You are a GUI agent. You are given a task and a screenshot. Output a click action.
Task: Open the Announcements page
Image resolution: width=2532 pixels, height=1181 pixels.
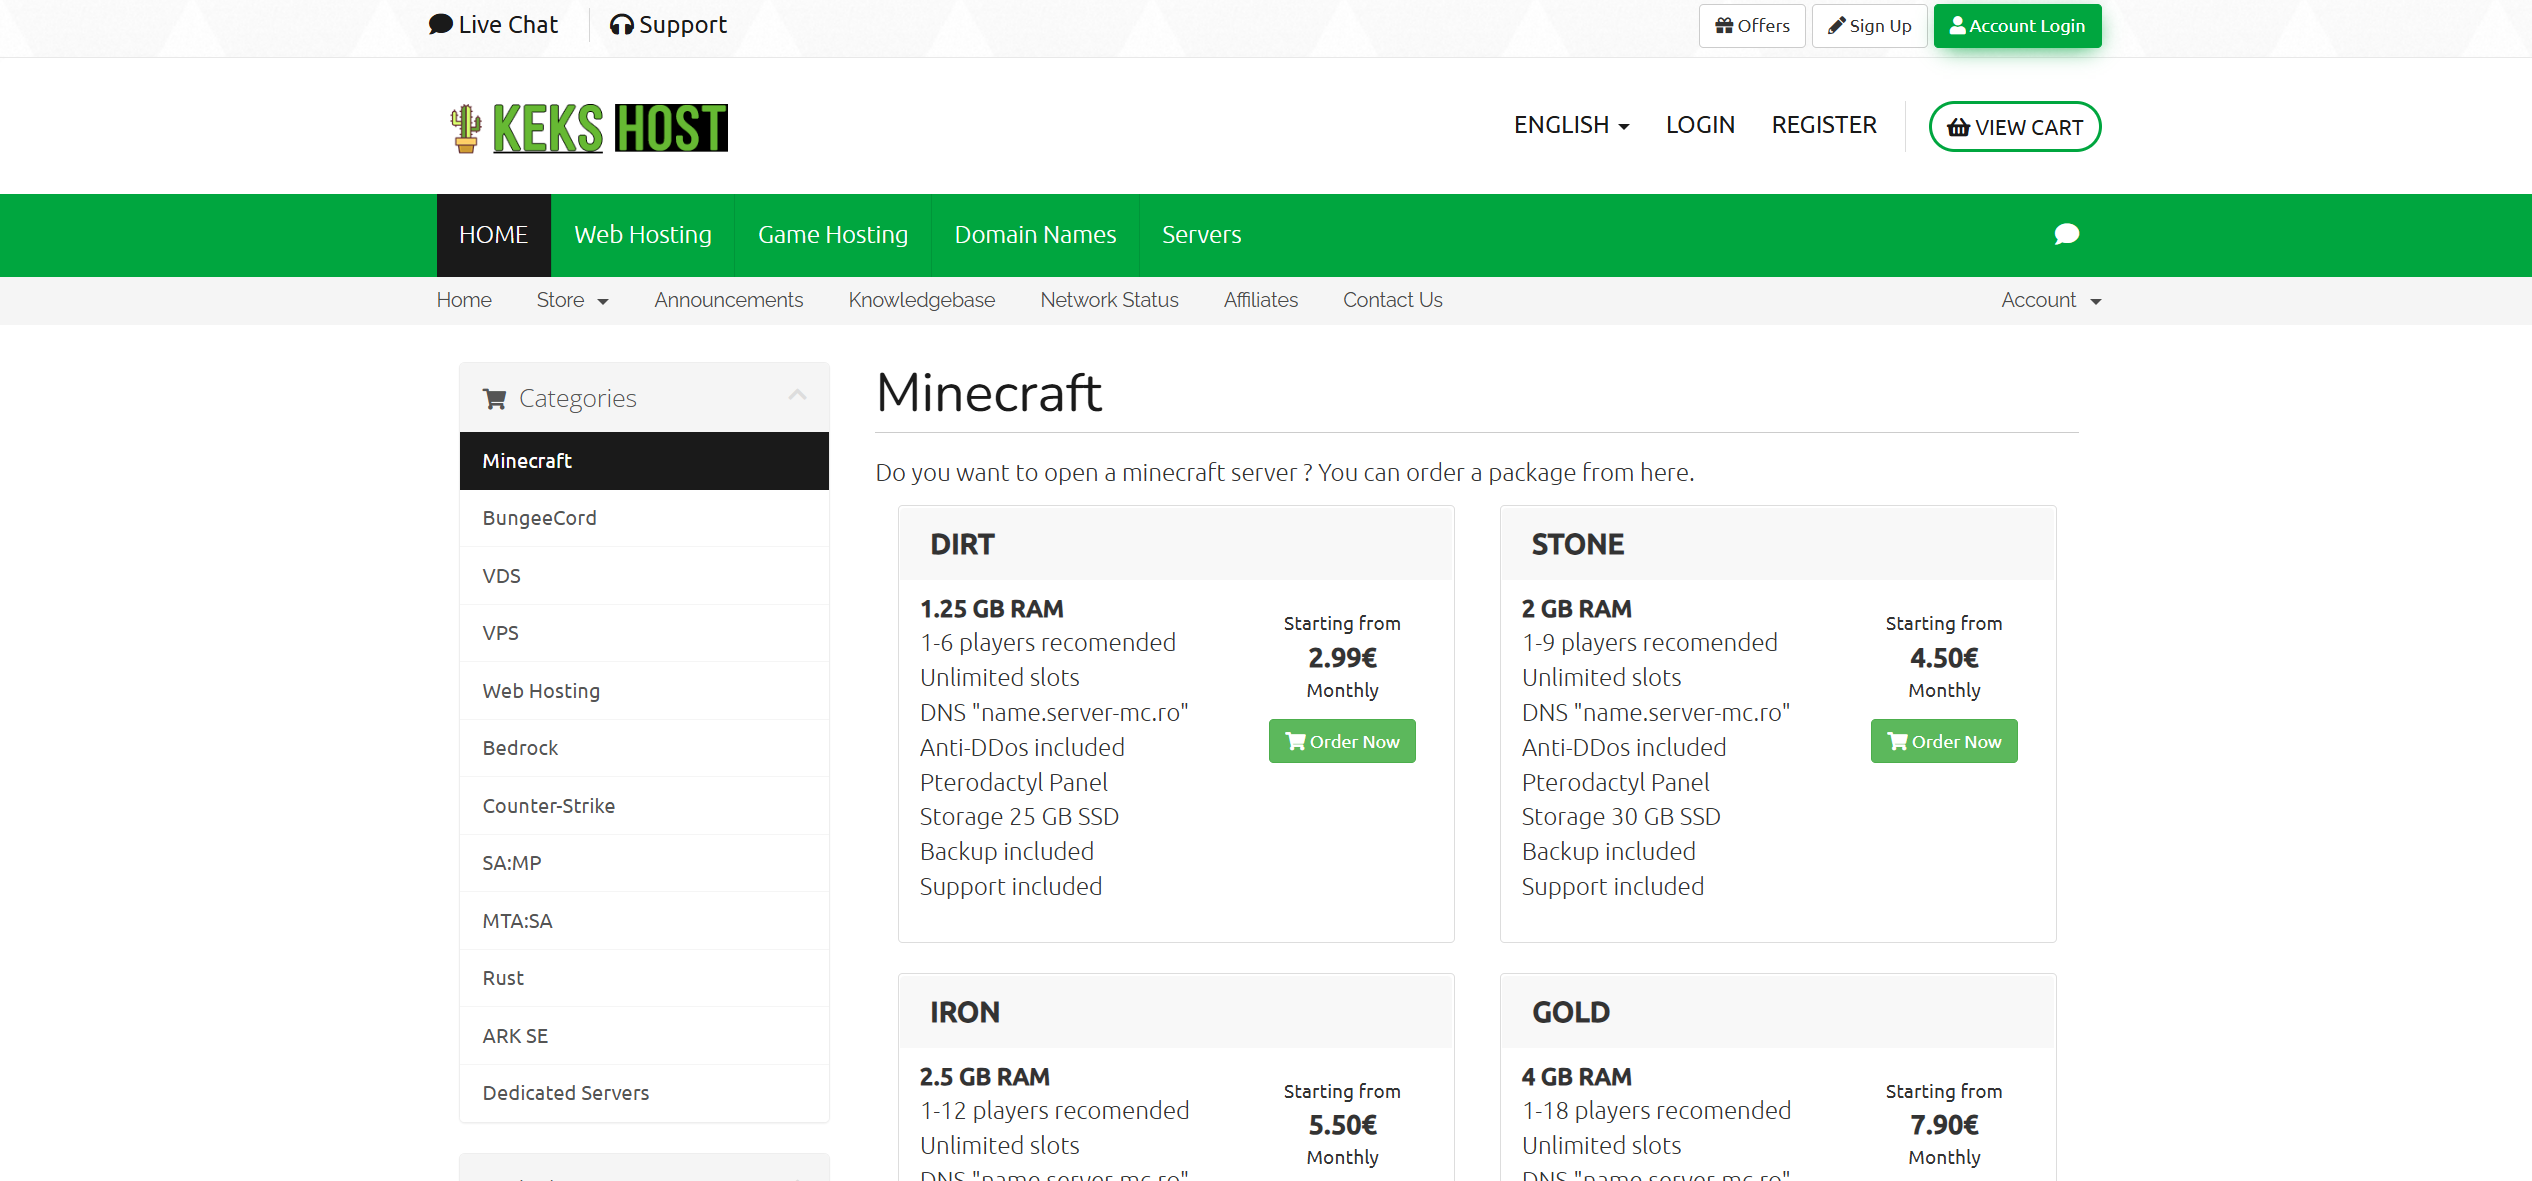[x=729, y=300]
